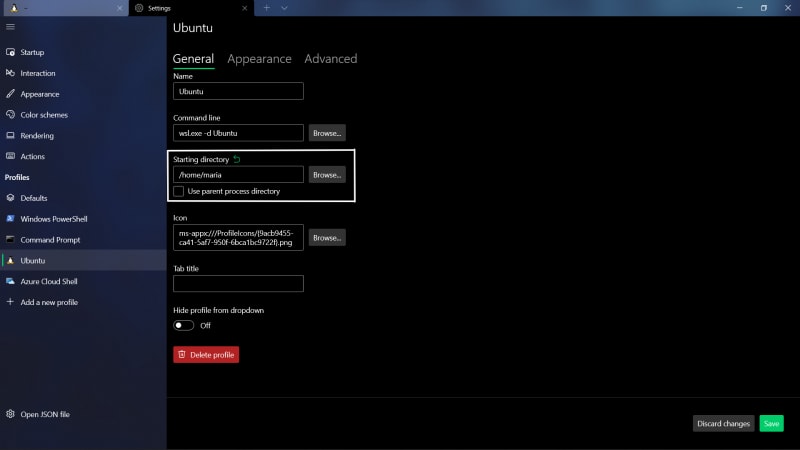Click the Rendering monitor icon
Viewport: 800px width, 450px height.
10,135
